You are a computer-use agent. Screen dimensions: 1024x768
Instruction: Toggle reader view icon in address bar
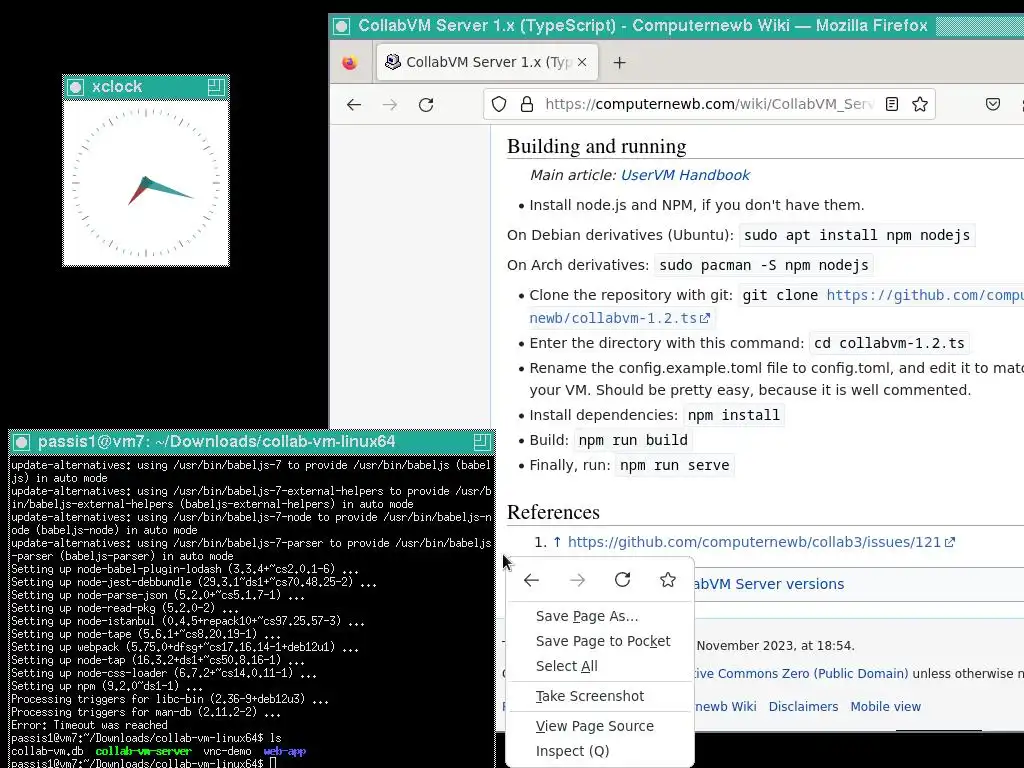point(892,104)
